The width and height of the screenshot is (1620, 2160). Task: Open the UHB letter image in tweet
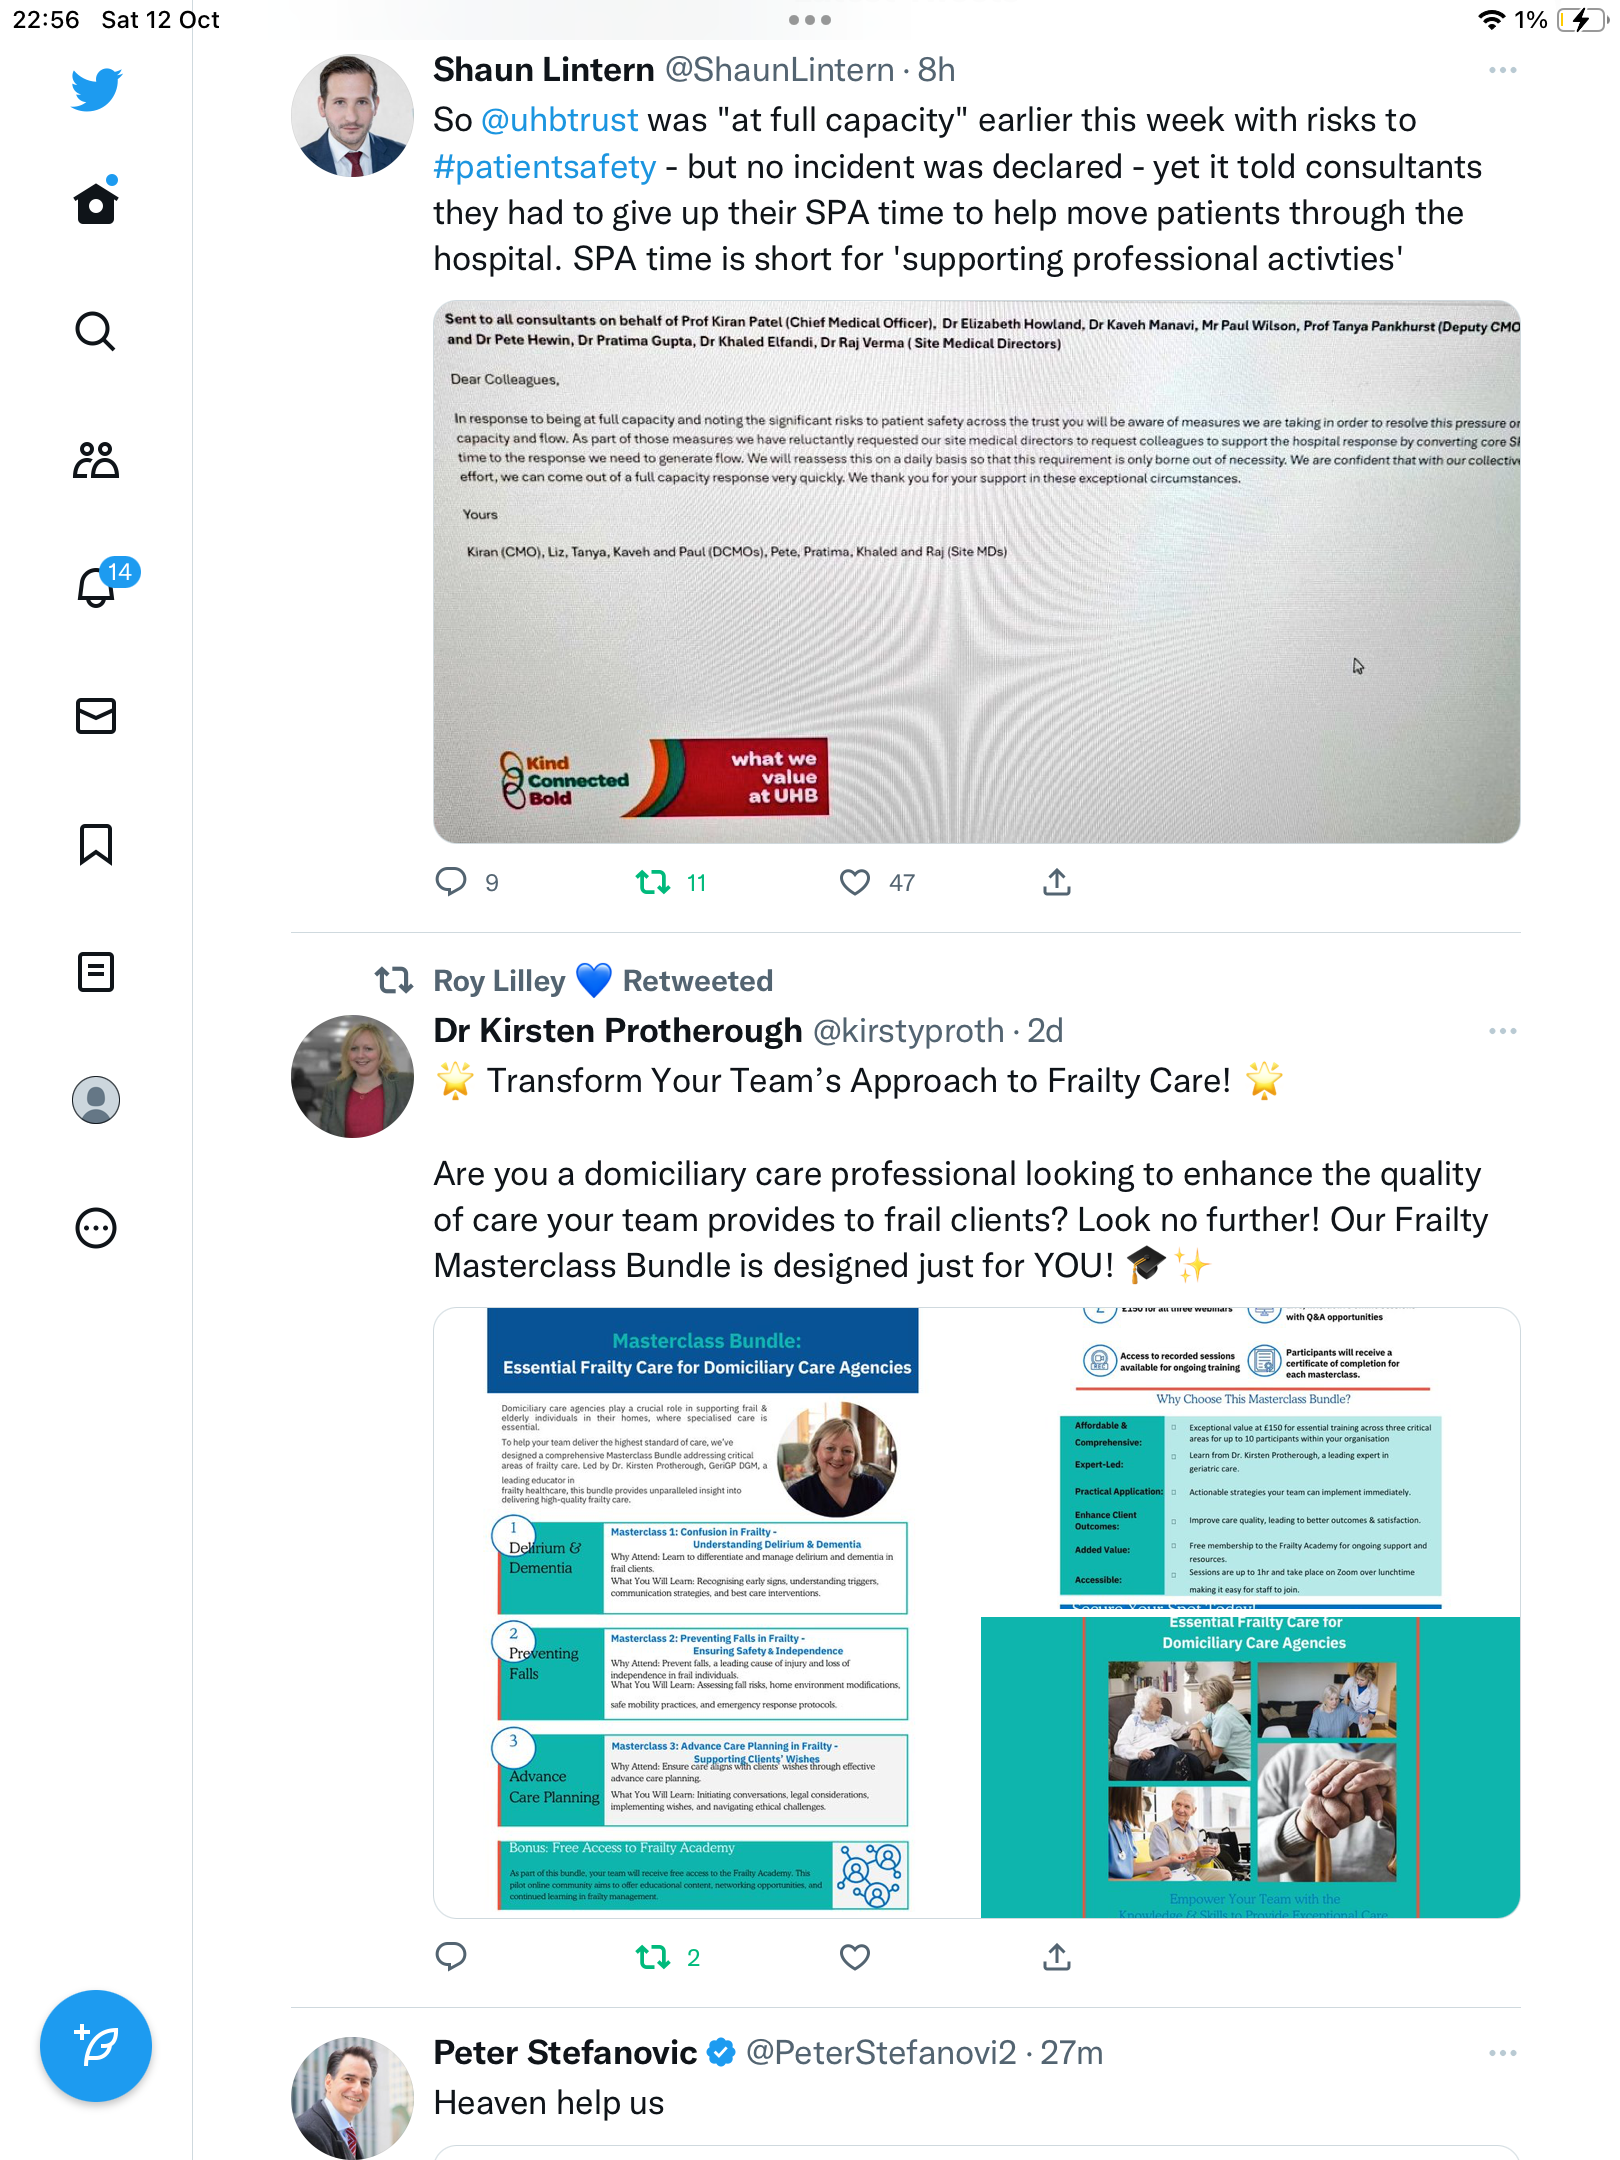tap(976, 572)
